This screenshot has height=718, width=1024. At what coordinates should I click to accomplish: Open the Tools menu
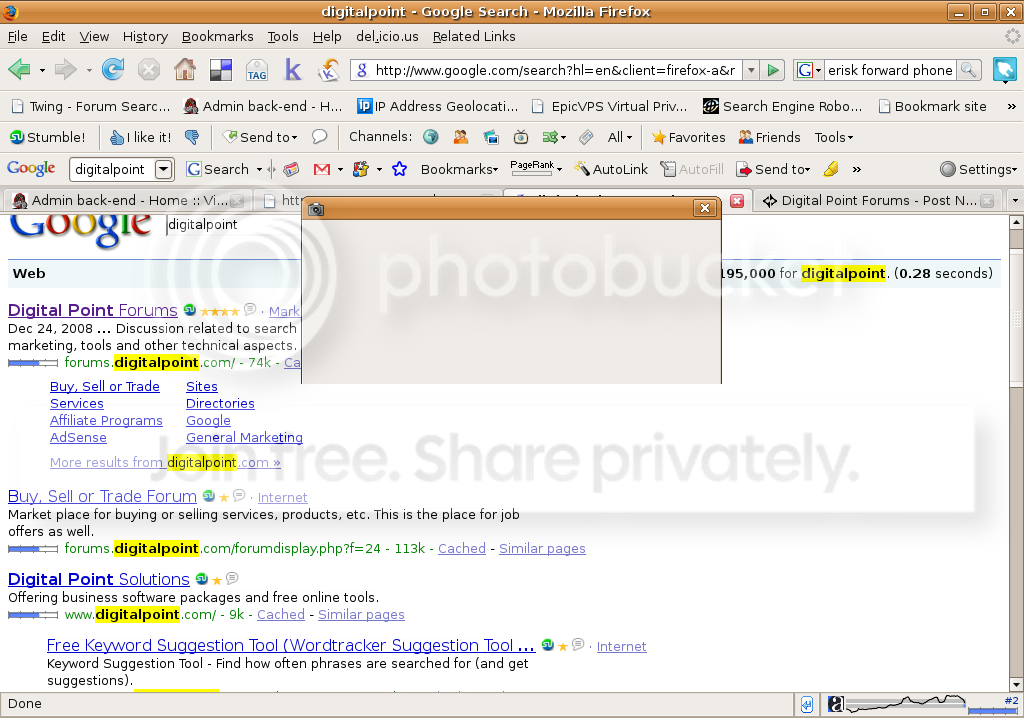click(x=283, y=37)
